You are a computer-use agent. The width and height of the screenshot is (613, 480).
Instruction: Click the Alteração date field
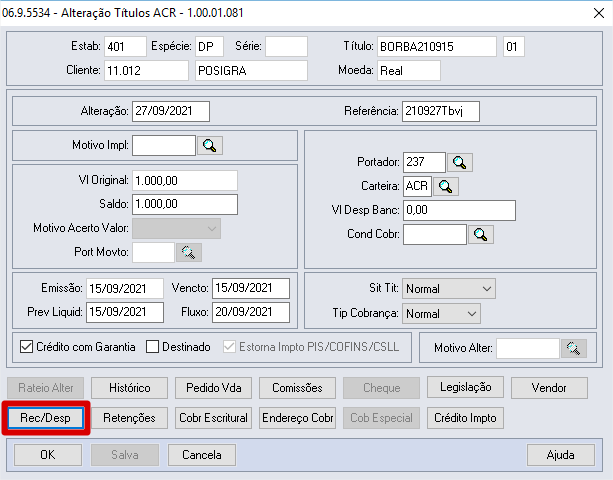click(x=171, y=111)
